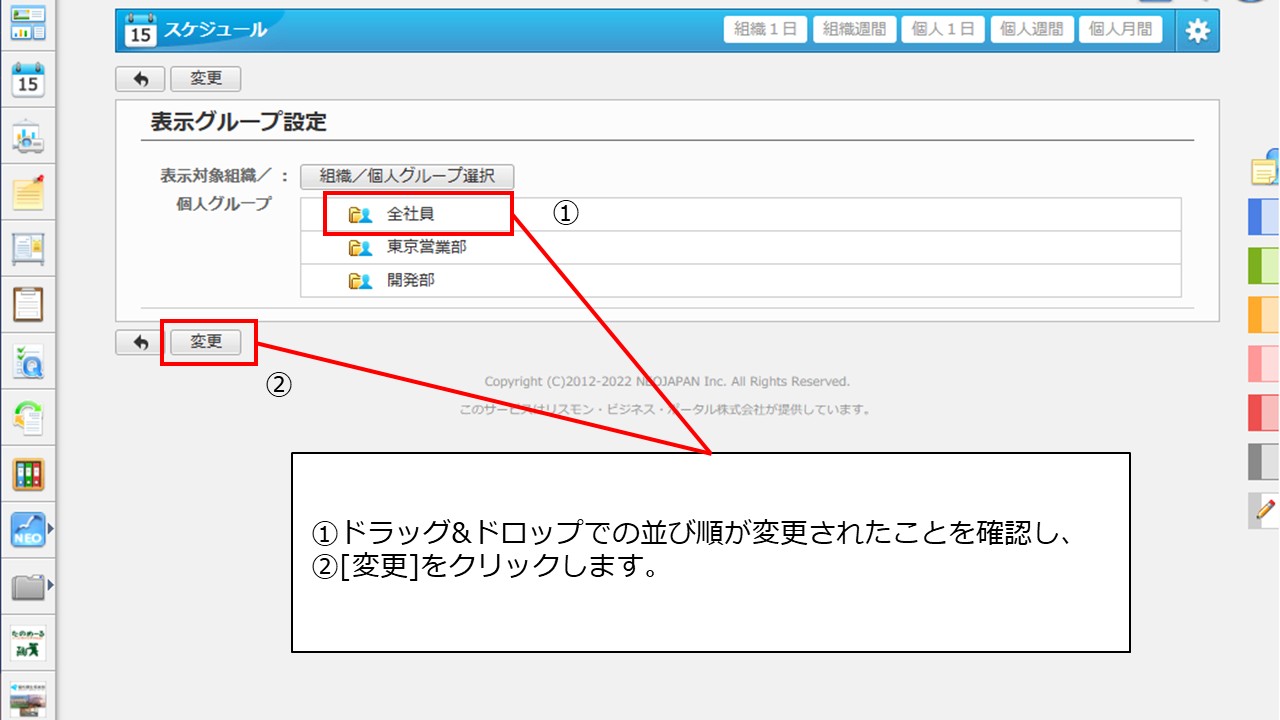
Task: Click the pencil edit icon at right edge
Action: (1264, 510)
